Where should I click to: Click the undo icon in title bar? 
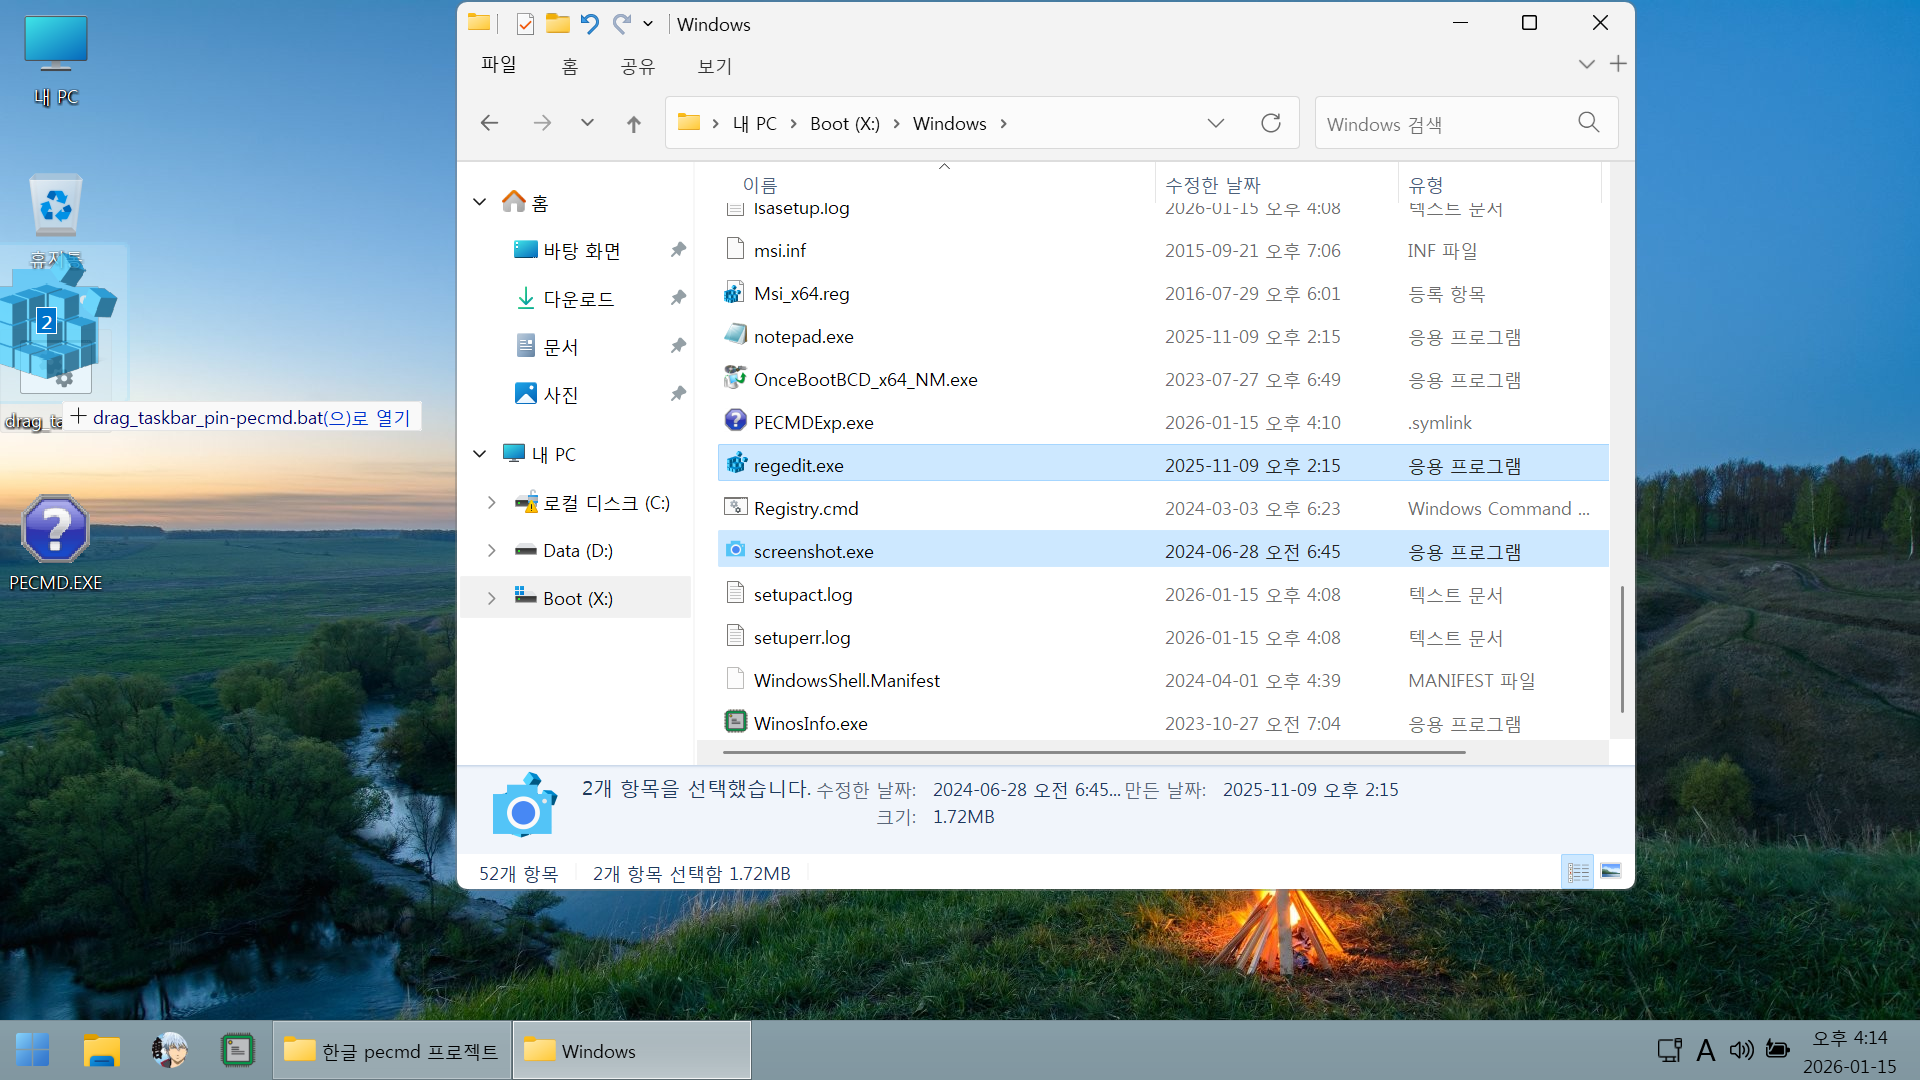pos(589,24)
